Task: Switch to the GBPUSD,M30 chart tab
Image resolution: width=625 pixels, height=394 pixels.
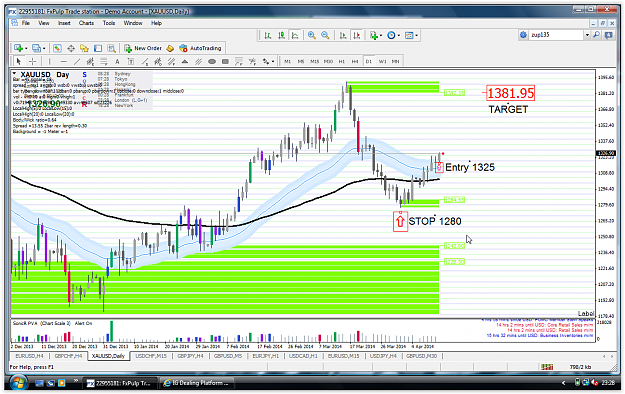Action: click(x=422, y=356)
